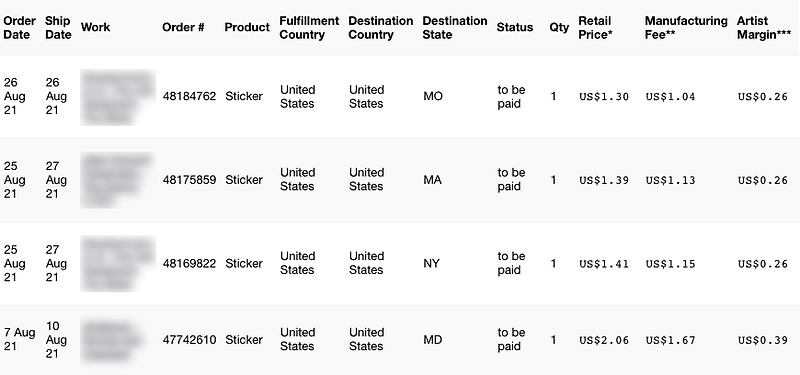Open order number 48184762
Image resolution: width=800 pixels, height=375 pixels.
point(189,96)
